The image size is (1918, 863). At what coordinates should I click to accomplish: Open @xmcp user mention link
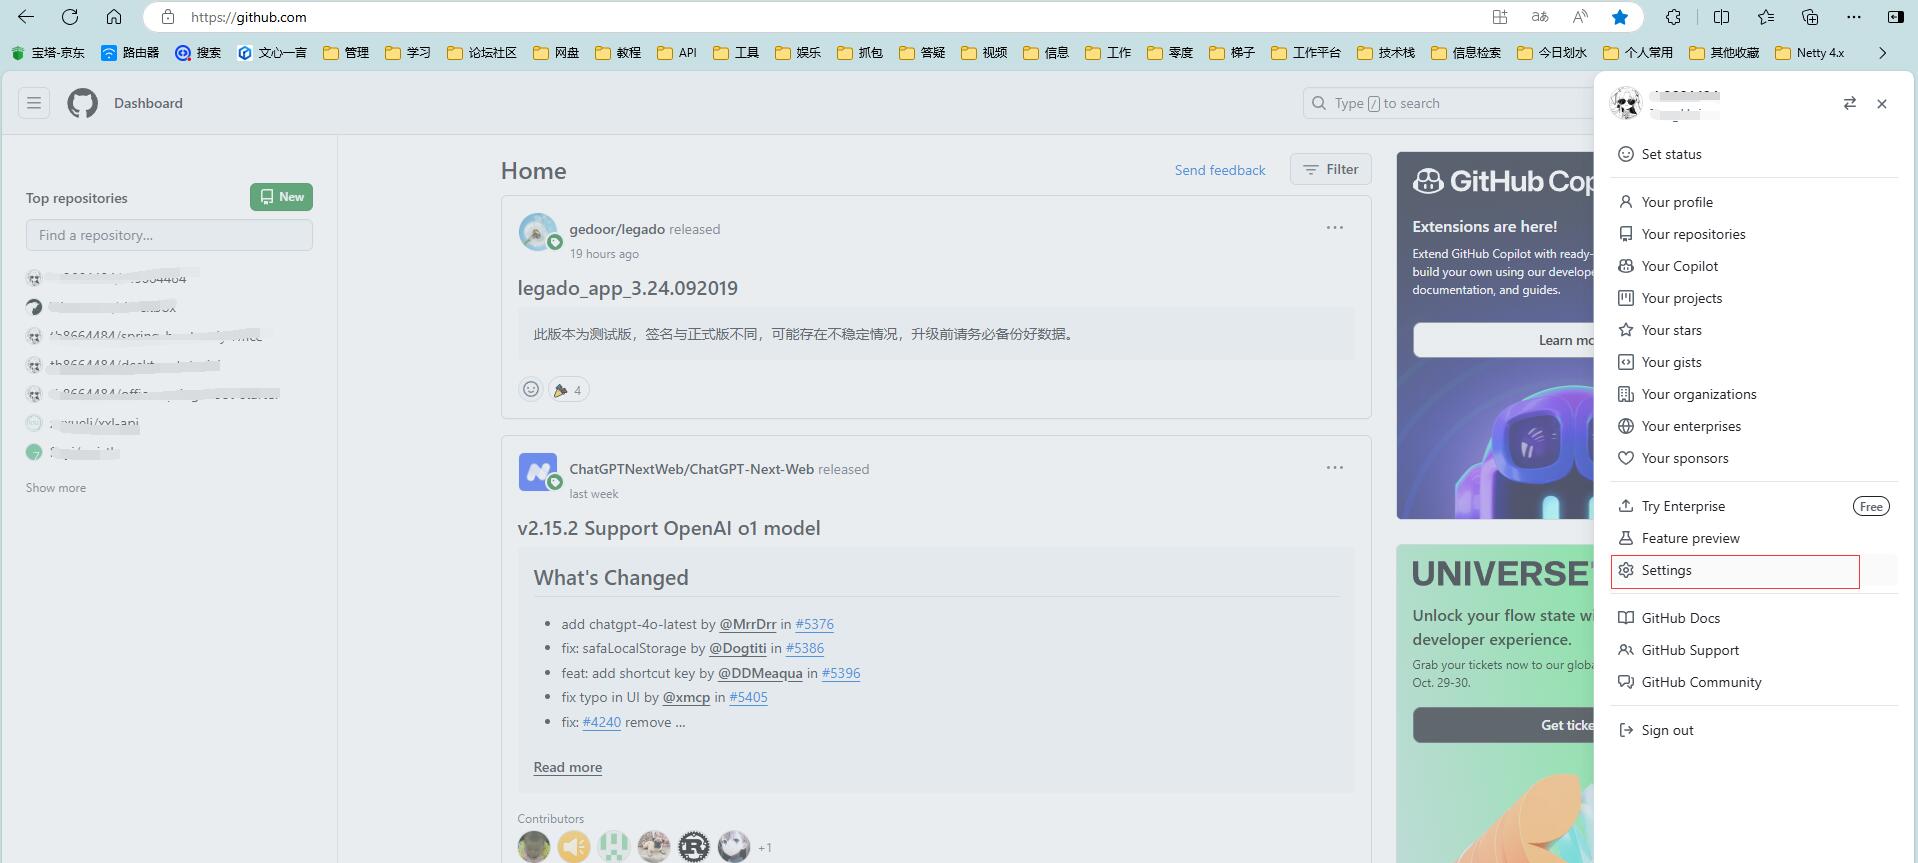tap(686, 697)
